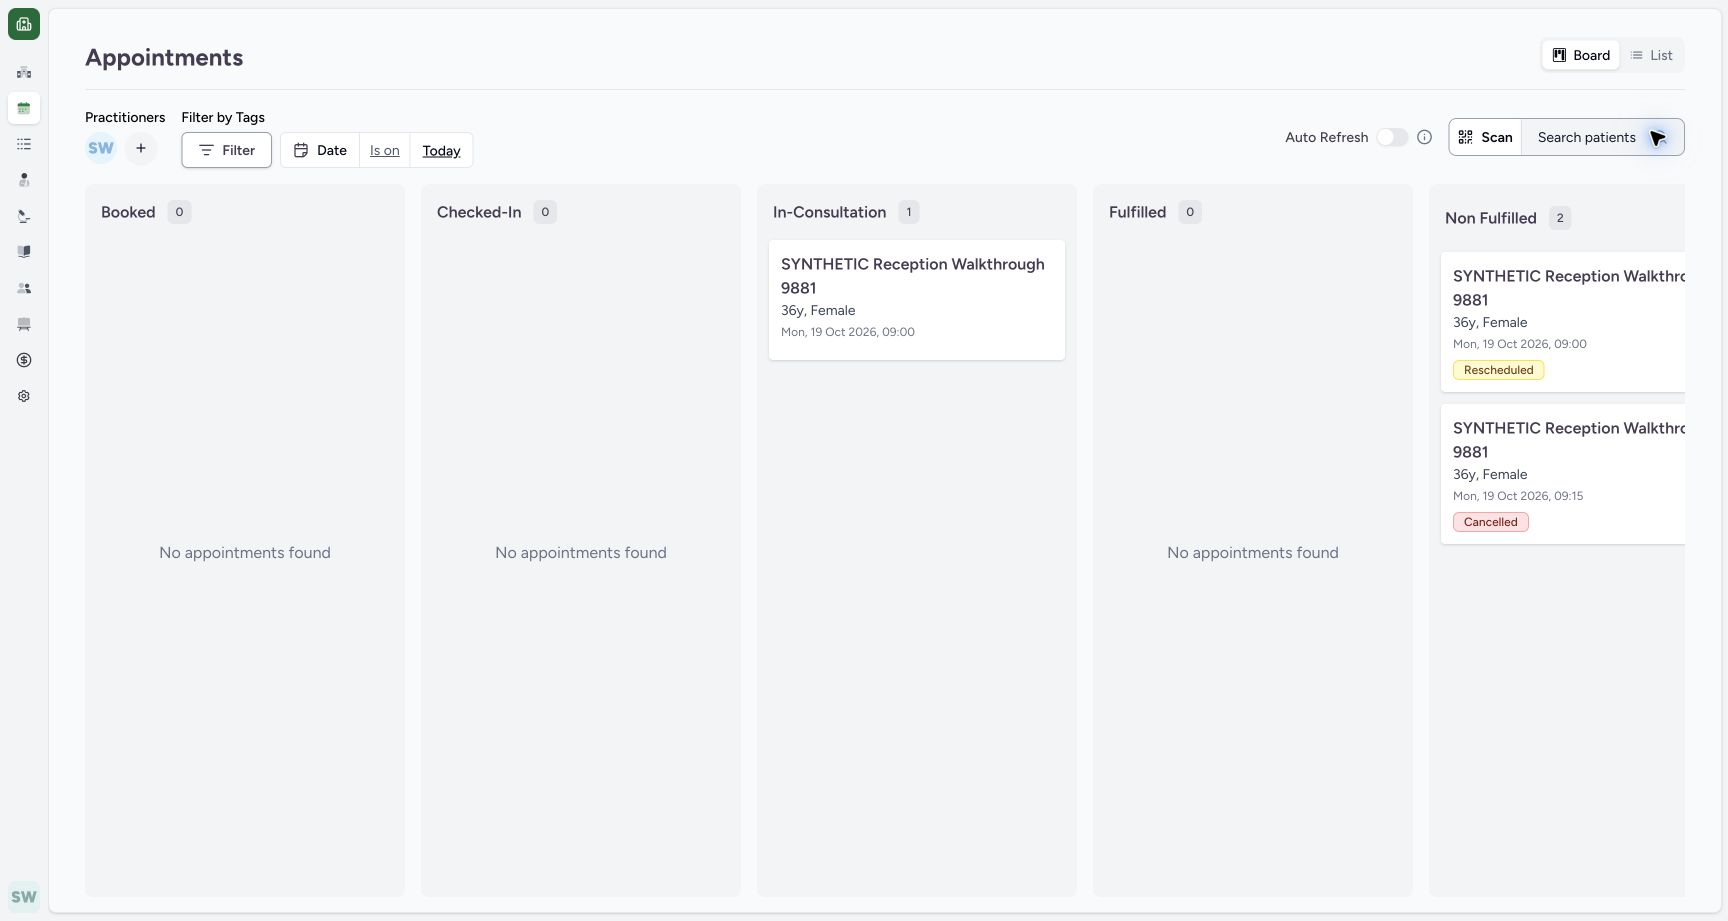1728x921 pixels.
Task: Open the facility overview sidebar icon
Action: click(x=24, y=72)
